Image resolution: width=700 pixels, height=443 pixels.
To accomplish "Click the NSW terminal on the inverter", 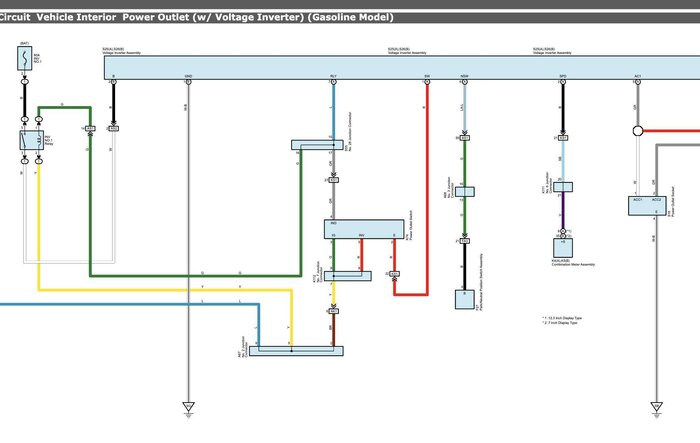I will pos(464,79).
